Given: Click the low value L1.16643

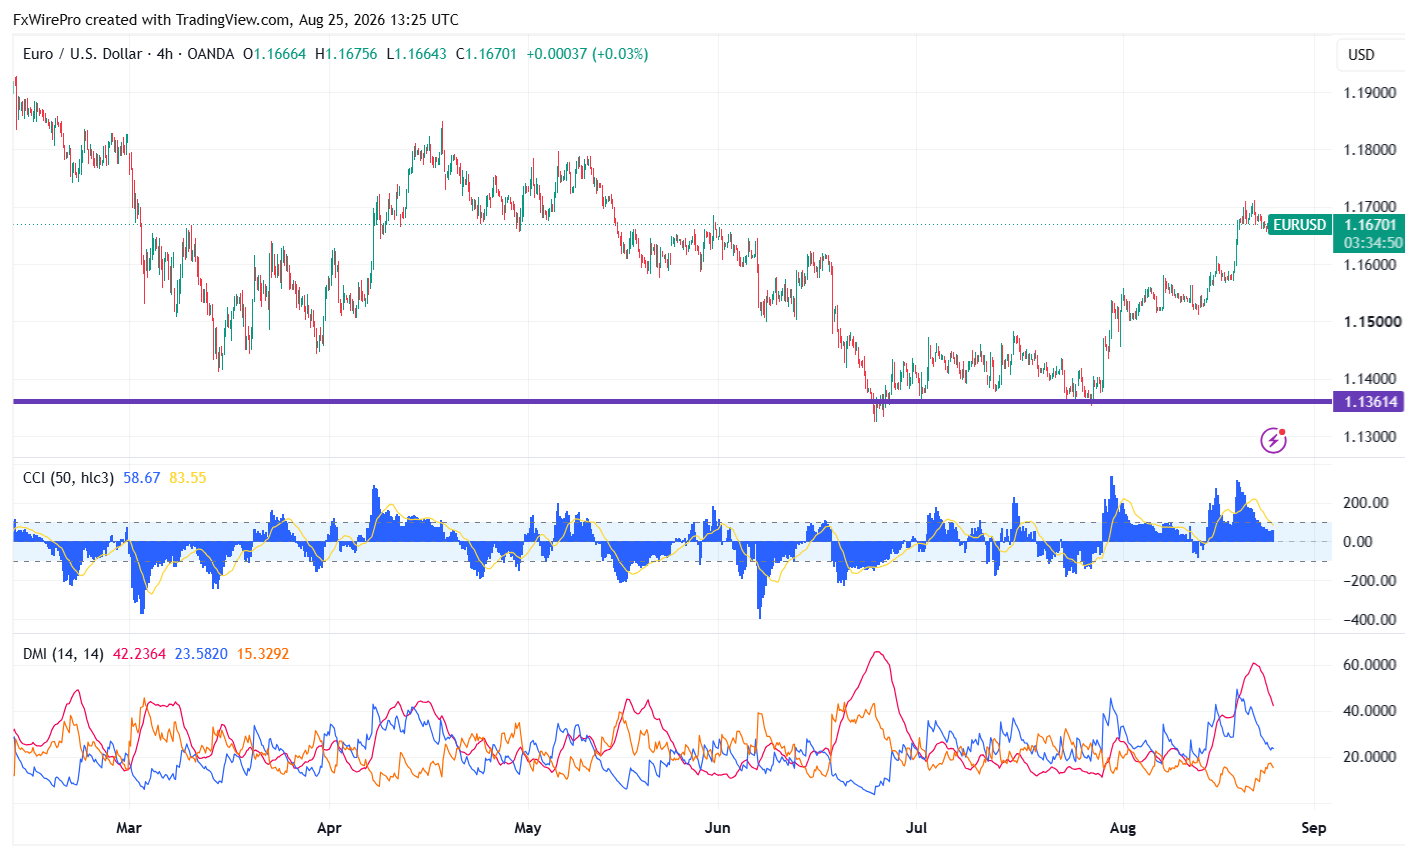Looking at the screenshot, I should tap(416, 54).
